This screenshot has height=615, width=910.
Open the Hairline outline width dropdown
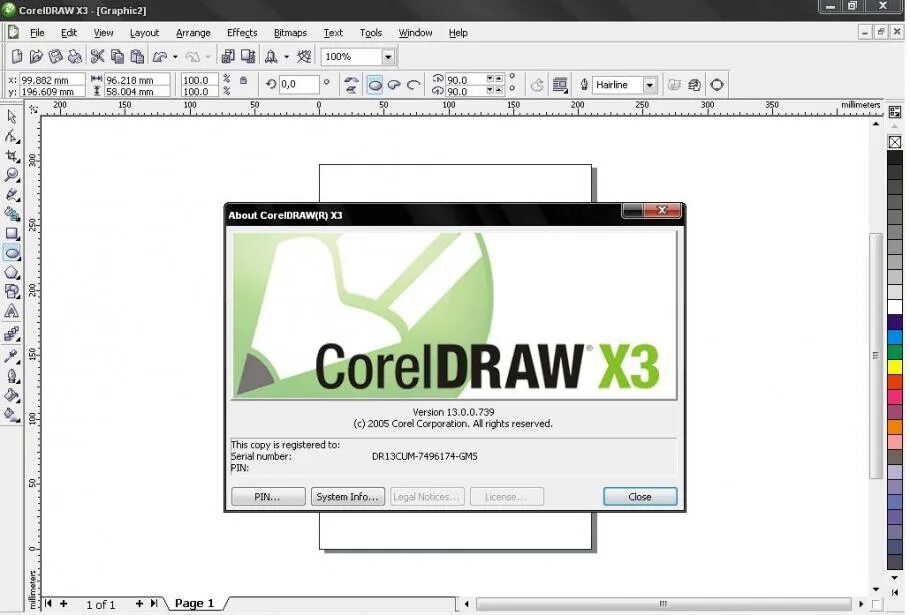(x=650, y=85)
